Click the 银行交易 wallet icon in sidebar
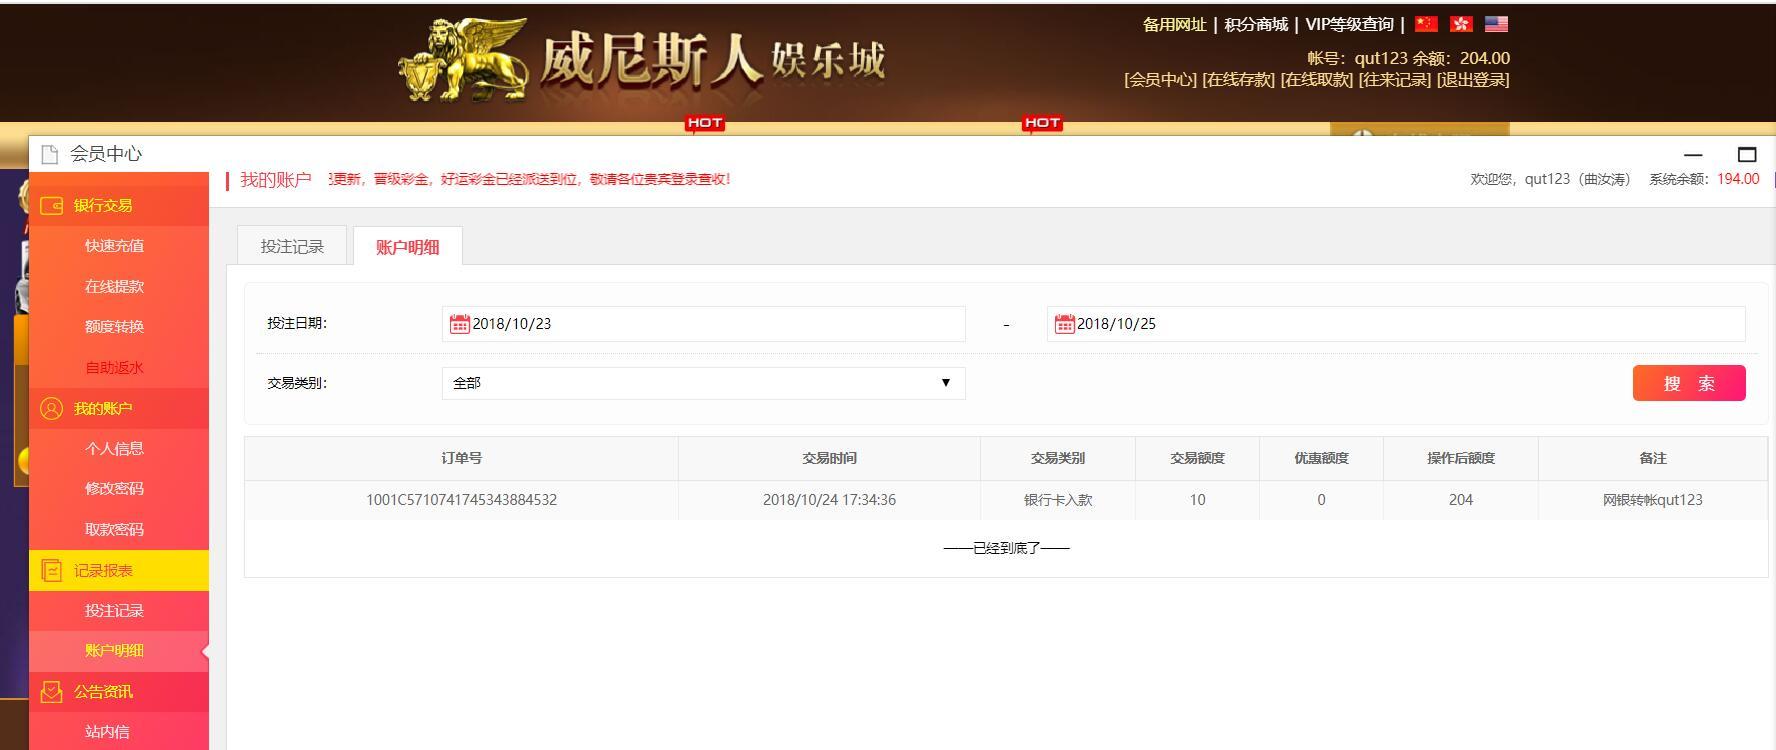Image resolution: width=1776 pixels, height=750 pixels. pyautogui.click(x=51, y=205)
